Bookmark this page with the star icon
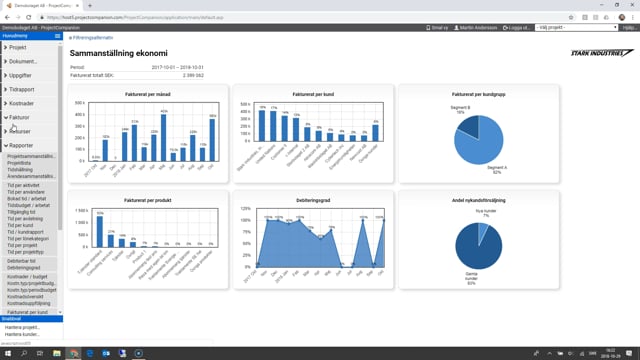This screenshot has width=640, height=360. point(571,18)
